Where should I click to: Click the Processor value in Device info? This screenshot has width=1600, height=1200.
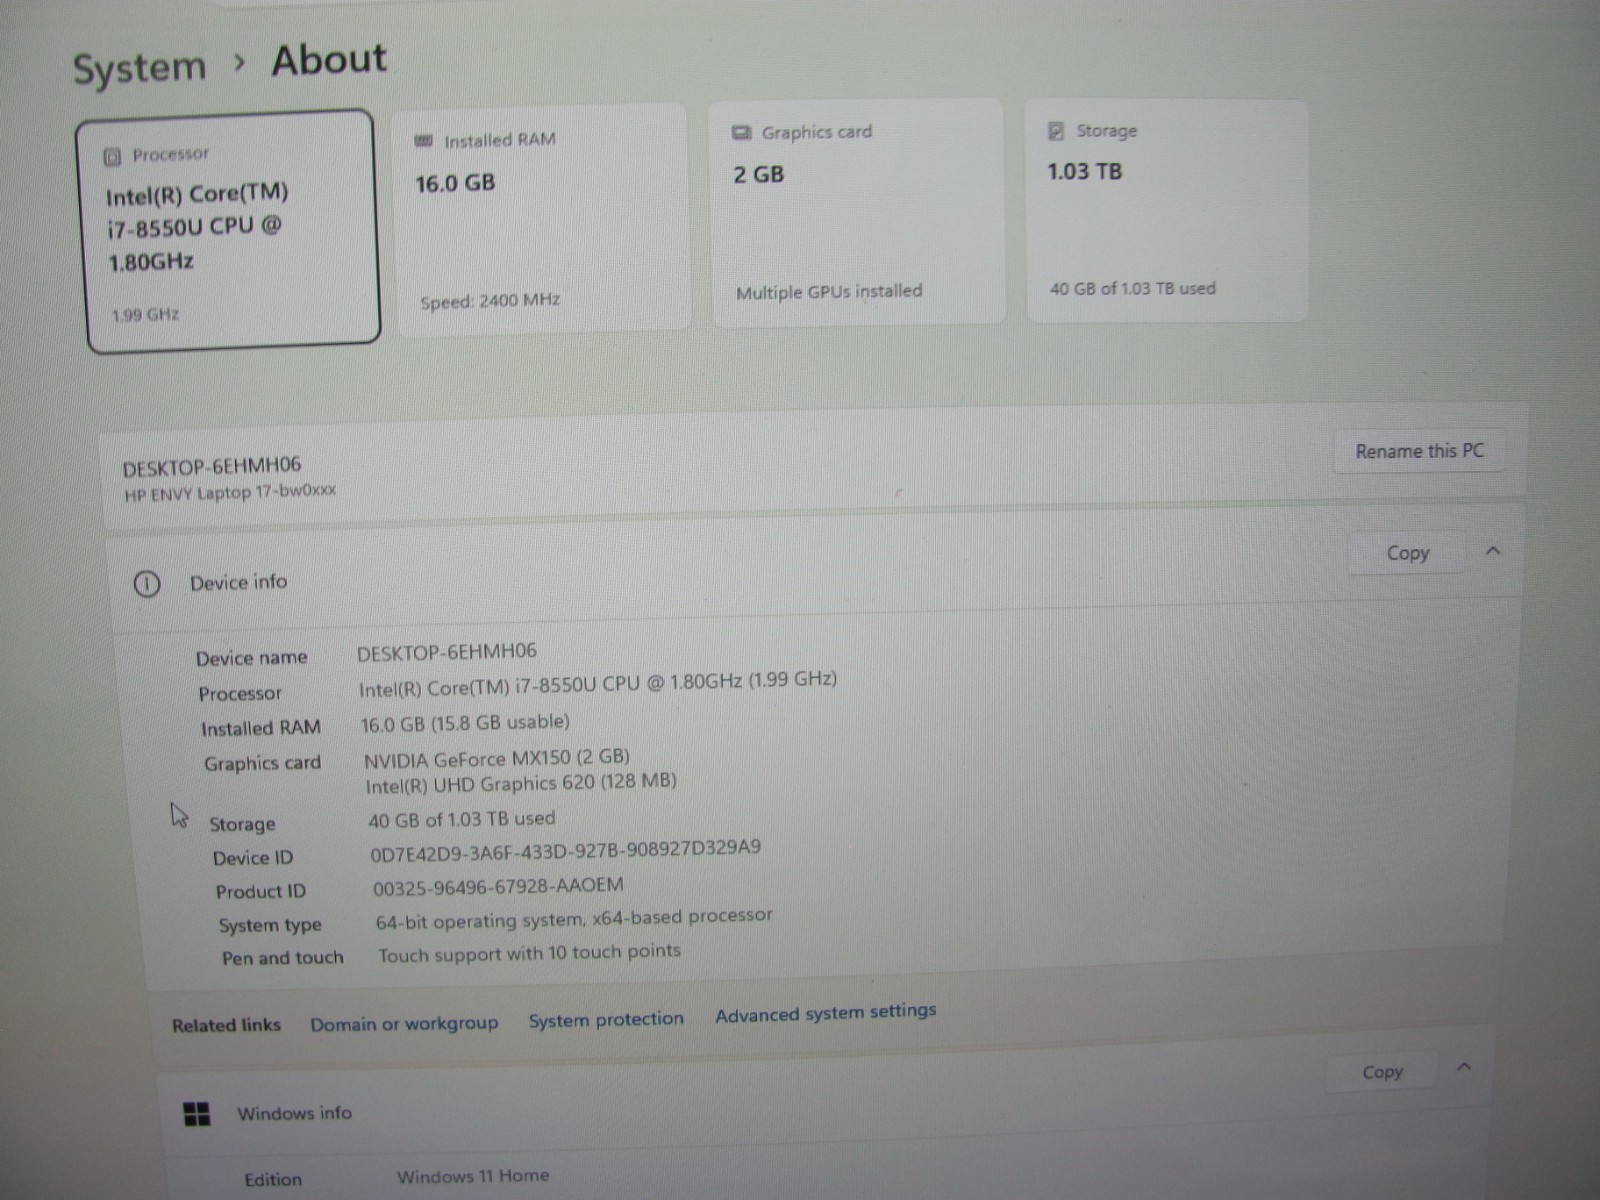(x=598, y=684)
